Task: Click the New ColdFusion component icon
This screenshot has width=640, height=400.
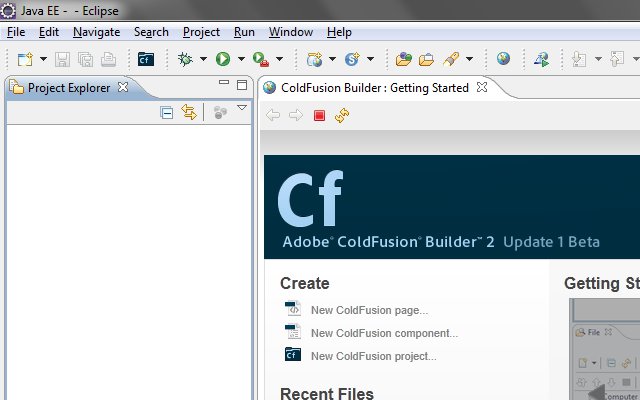Action: pos(293,331)
